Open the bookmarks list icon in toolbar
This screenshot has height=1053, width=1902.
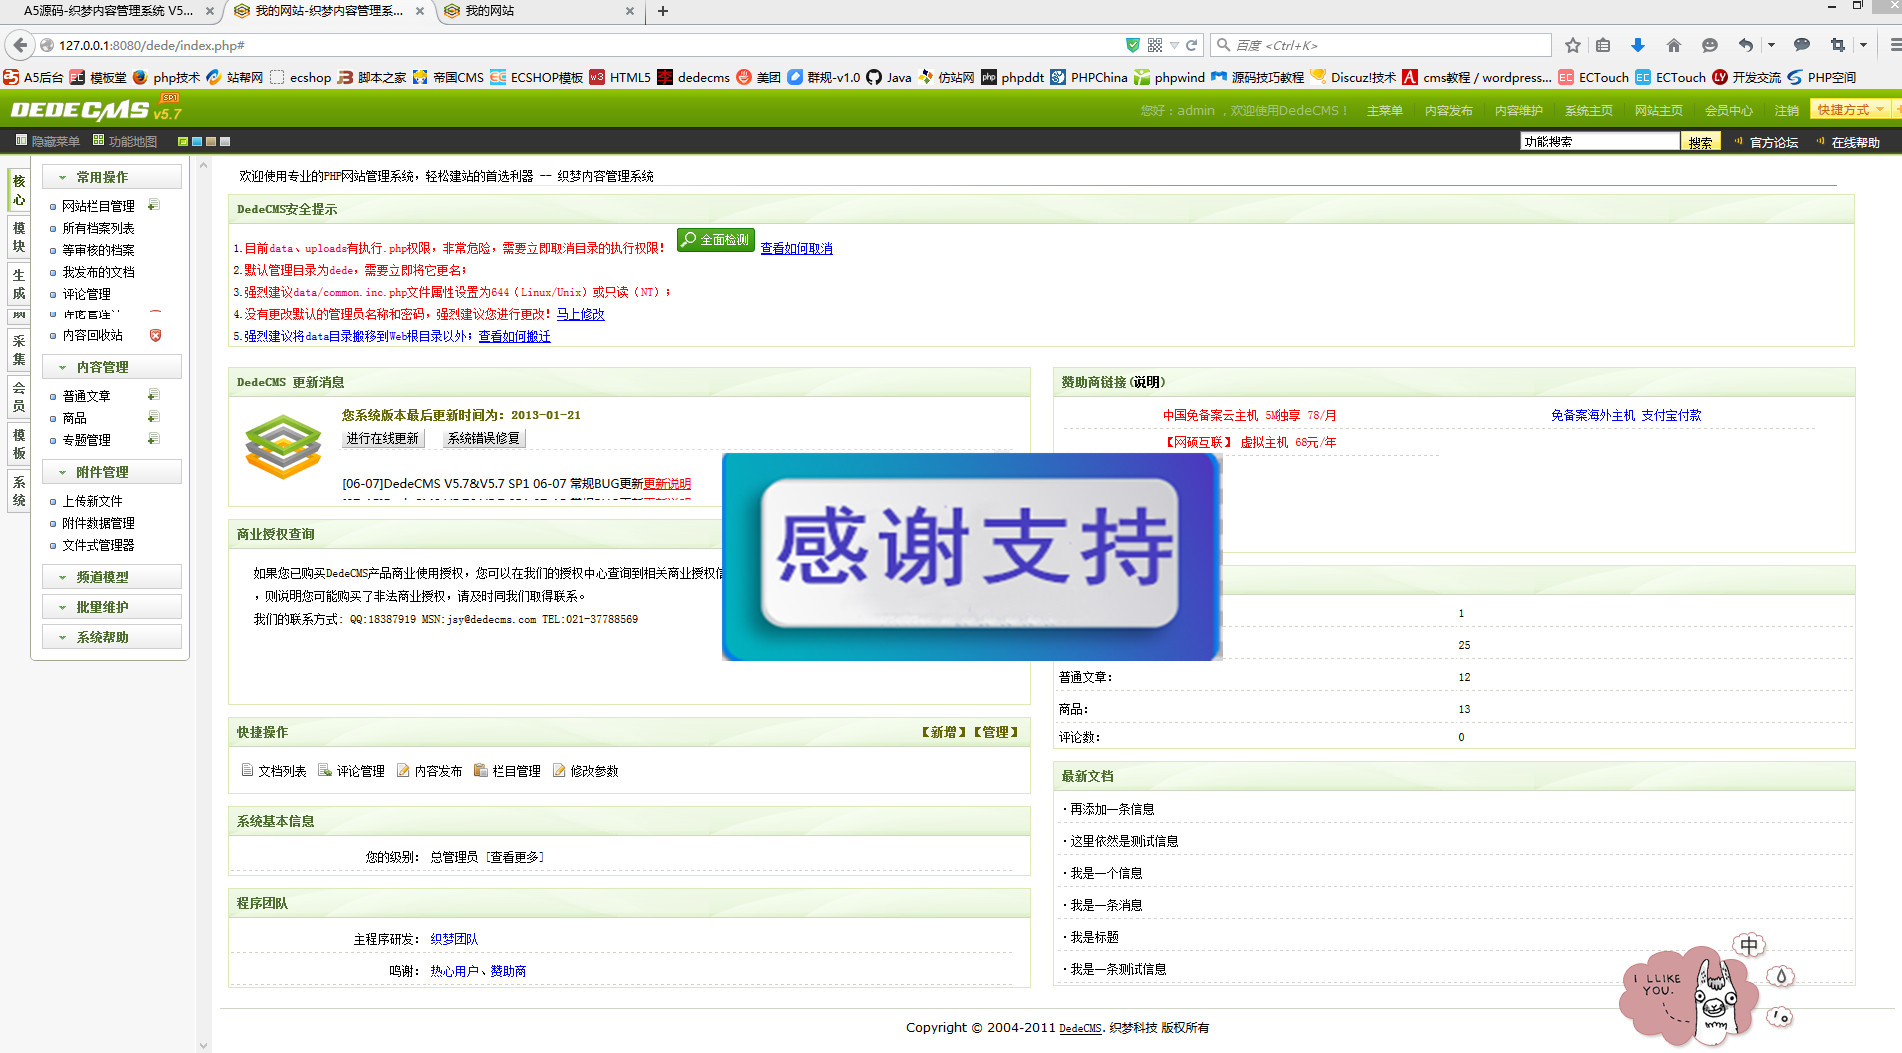(x=1603, y=45)
